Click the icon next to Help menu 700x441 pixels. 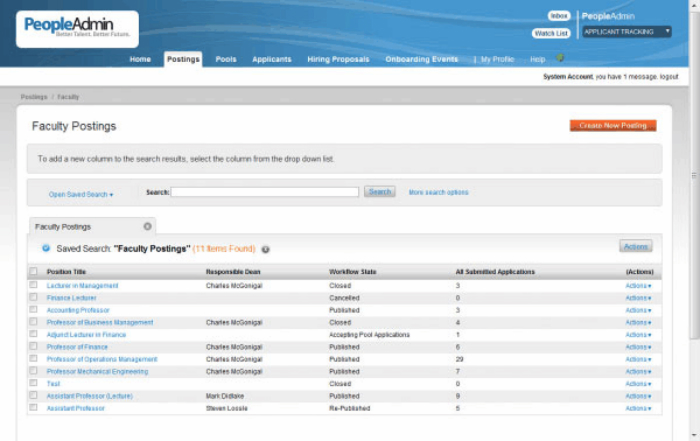coord(560,58)
